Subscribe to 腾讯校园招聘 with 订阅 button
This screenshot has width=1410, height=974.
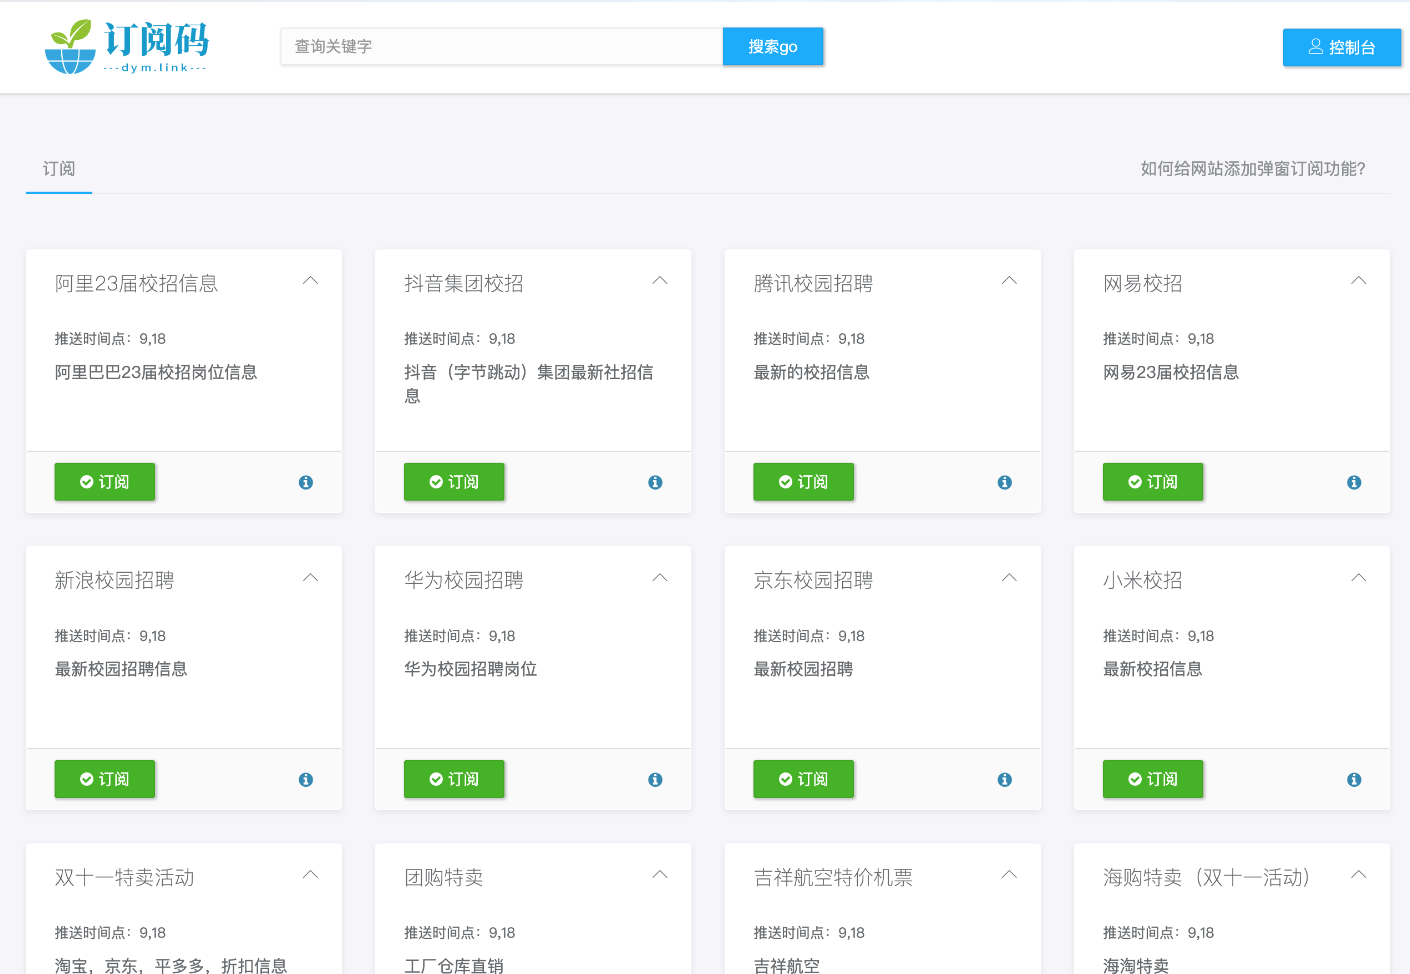[804, 482]
